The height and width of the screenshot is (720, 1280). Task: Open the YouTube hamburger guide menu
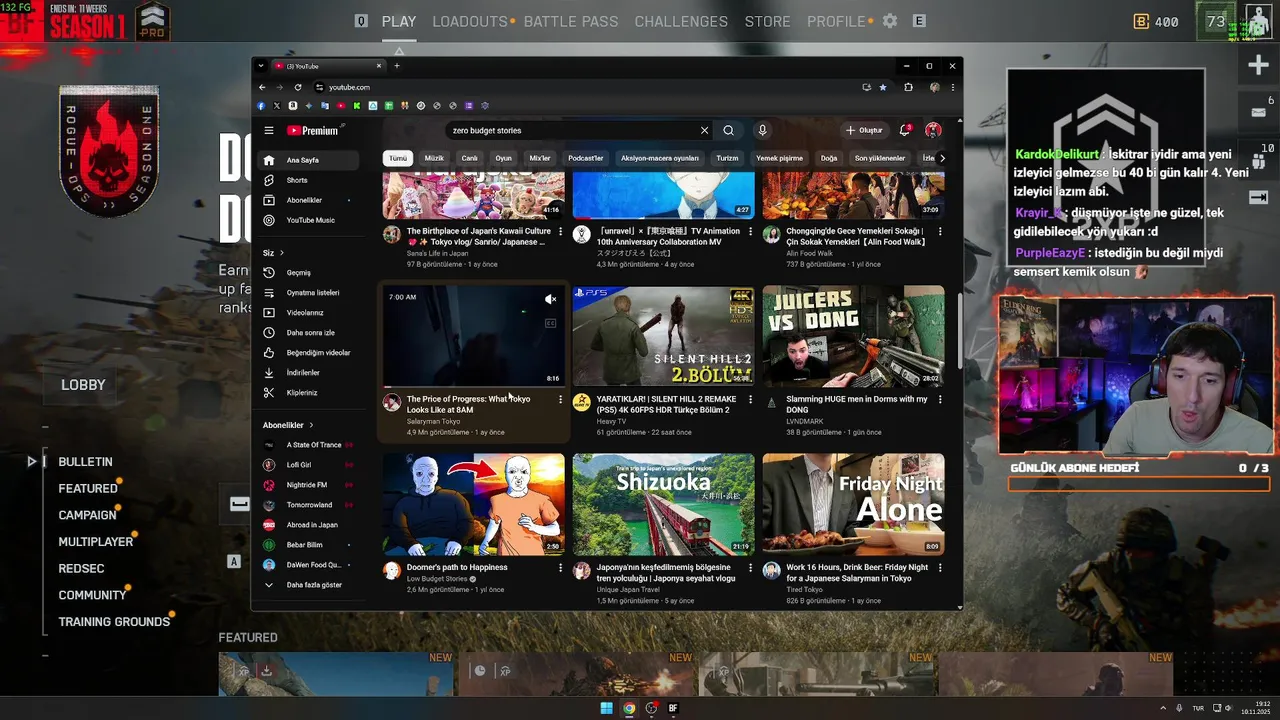point(269,130)
